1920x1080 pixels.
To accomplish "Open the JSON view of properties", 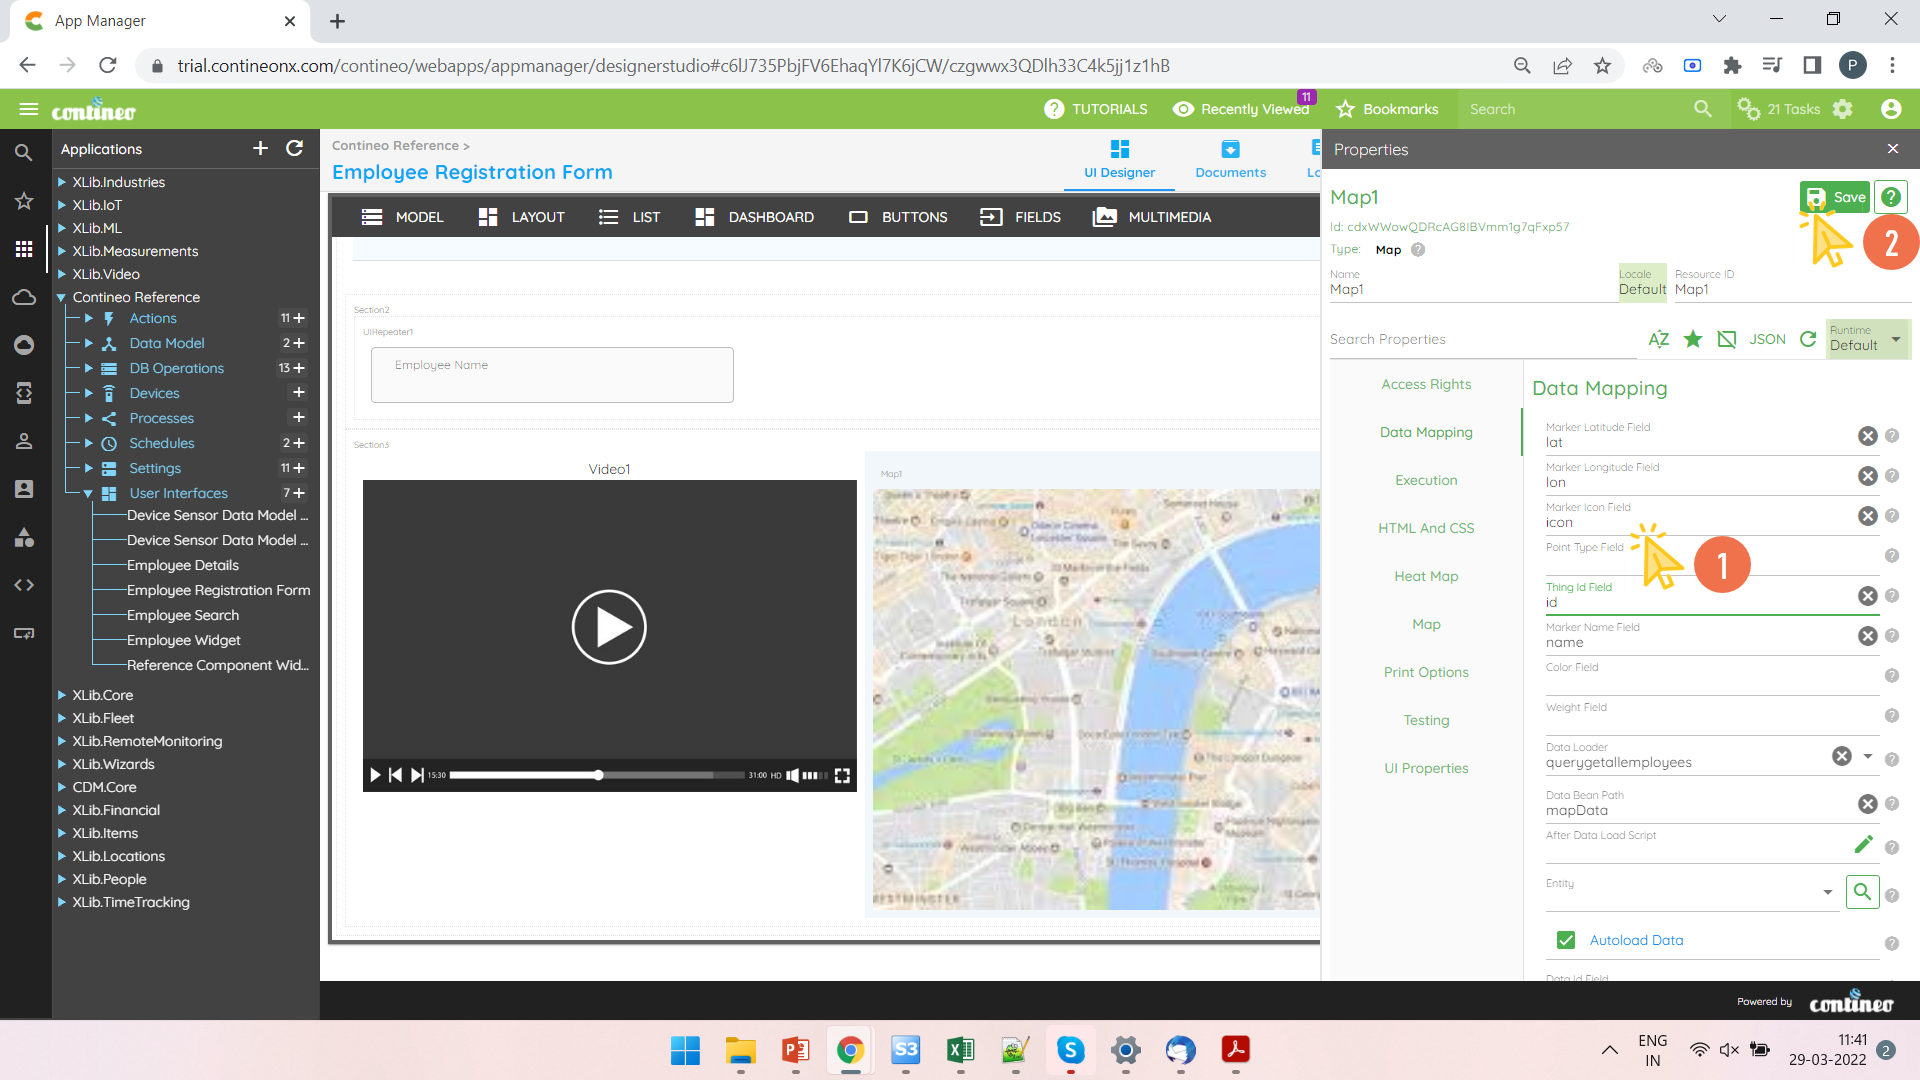I will [1767, 339].
